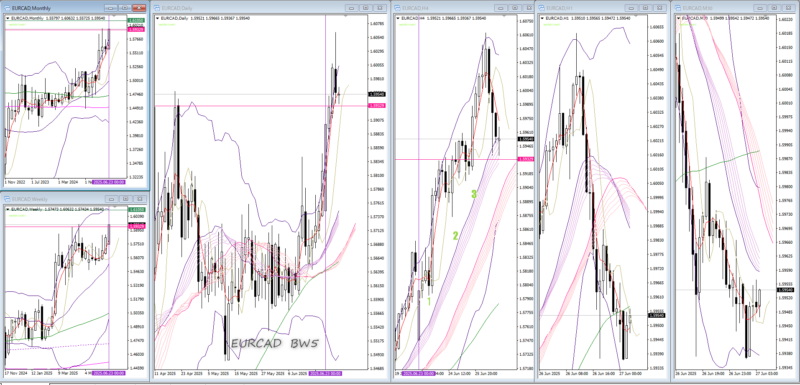The image size is (800, 385).
Task: Open system menu icon of EURCAD,H1 window
Action: tap(541, 8)
